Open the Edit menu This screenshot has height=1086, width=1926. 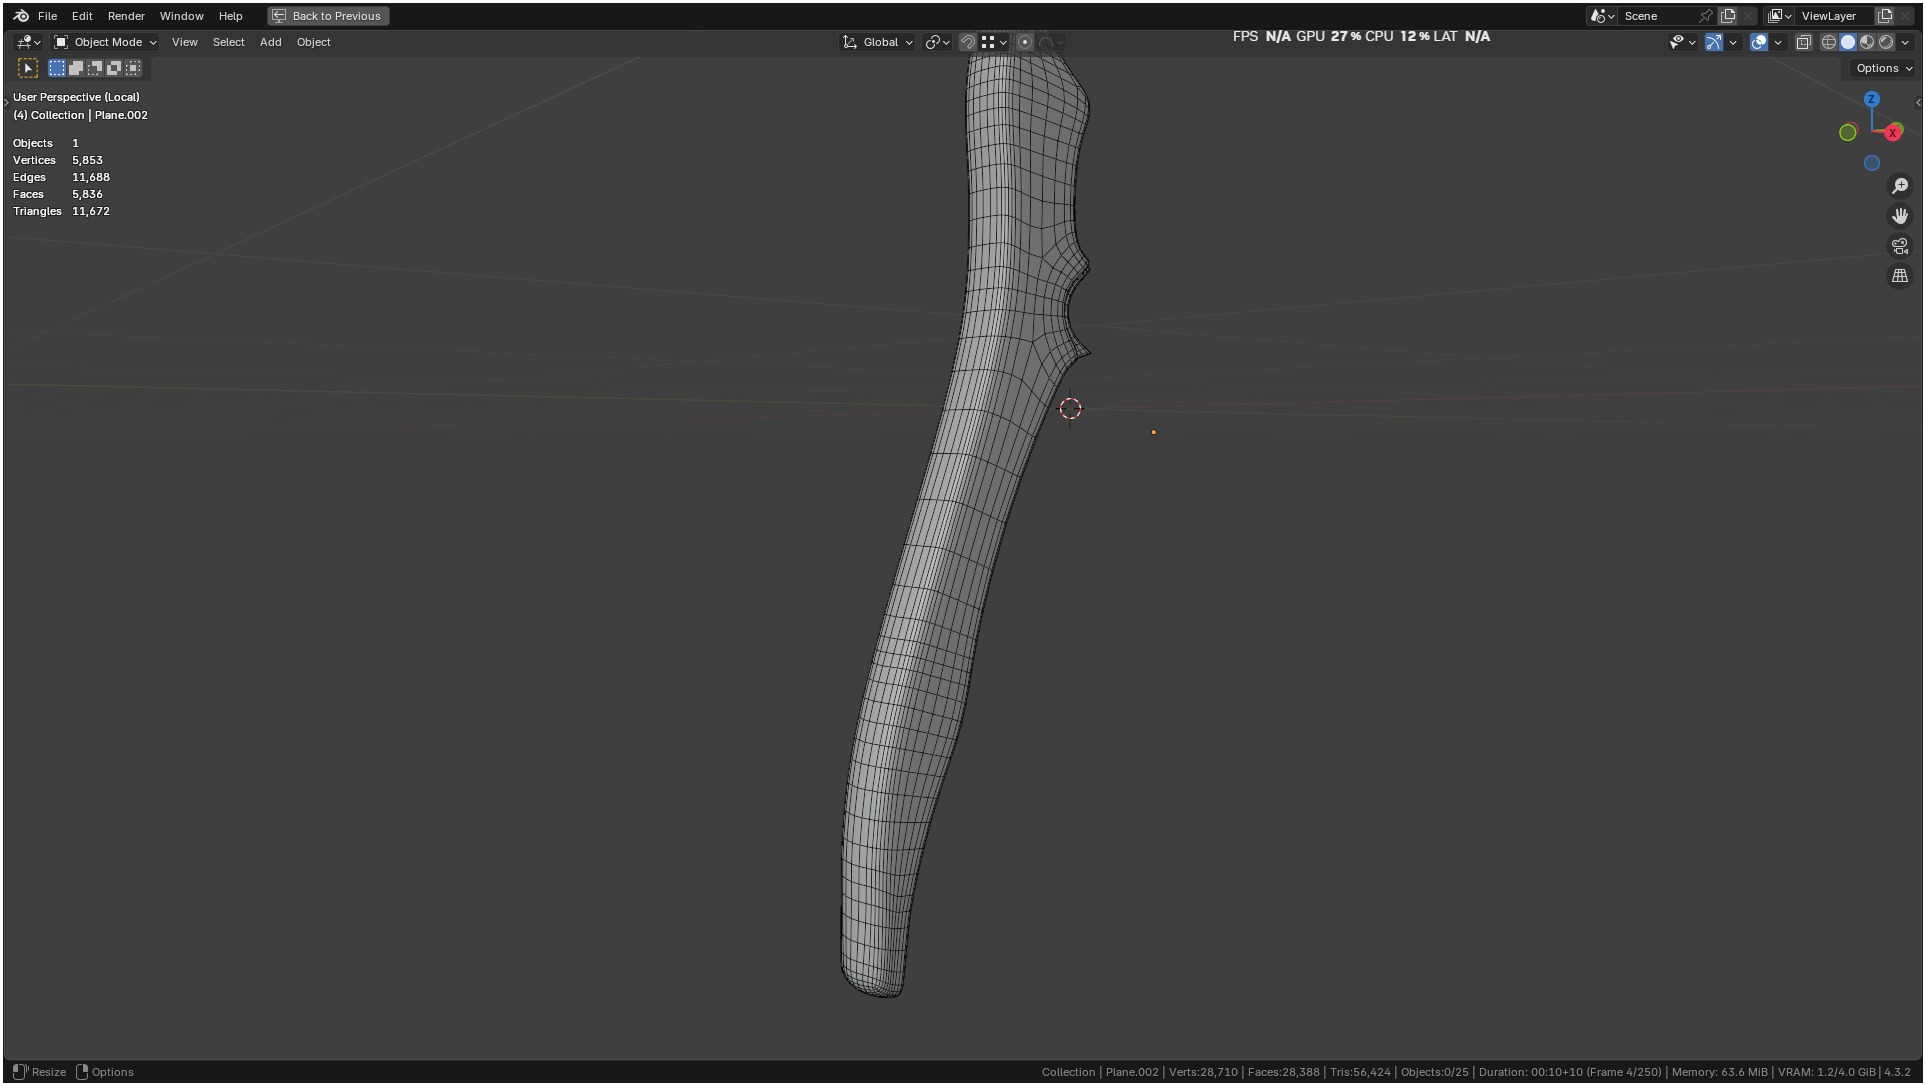coord(82,16)
